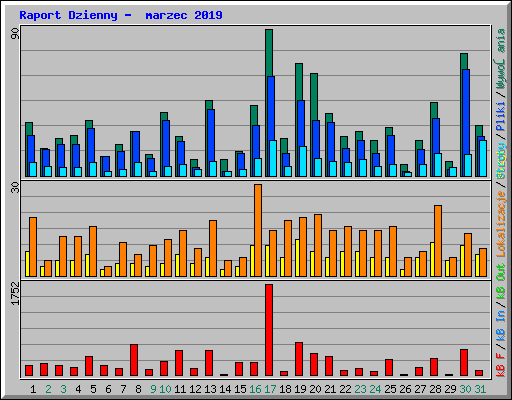Click the tall red kB bar for day 17
512x400 pixels.
pos(269,330)
